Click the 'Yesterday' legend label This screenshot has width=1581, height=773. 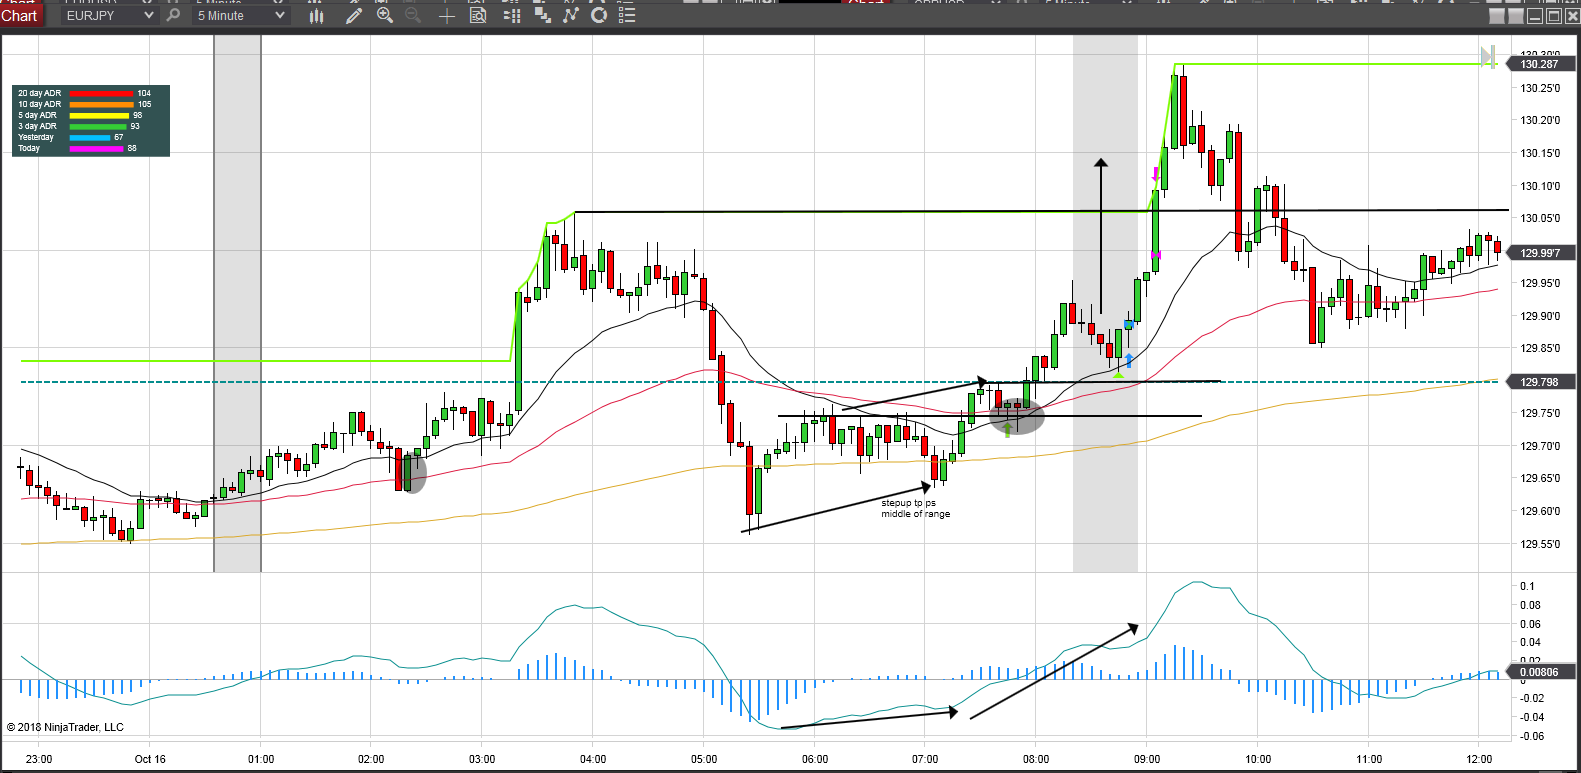(36, 138)
